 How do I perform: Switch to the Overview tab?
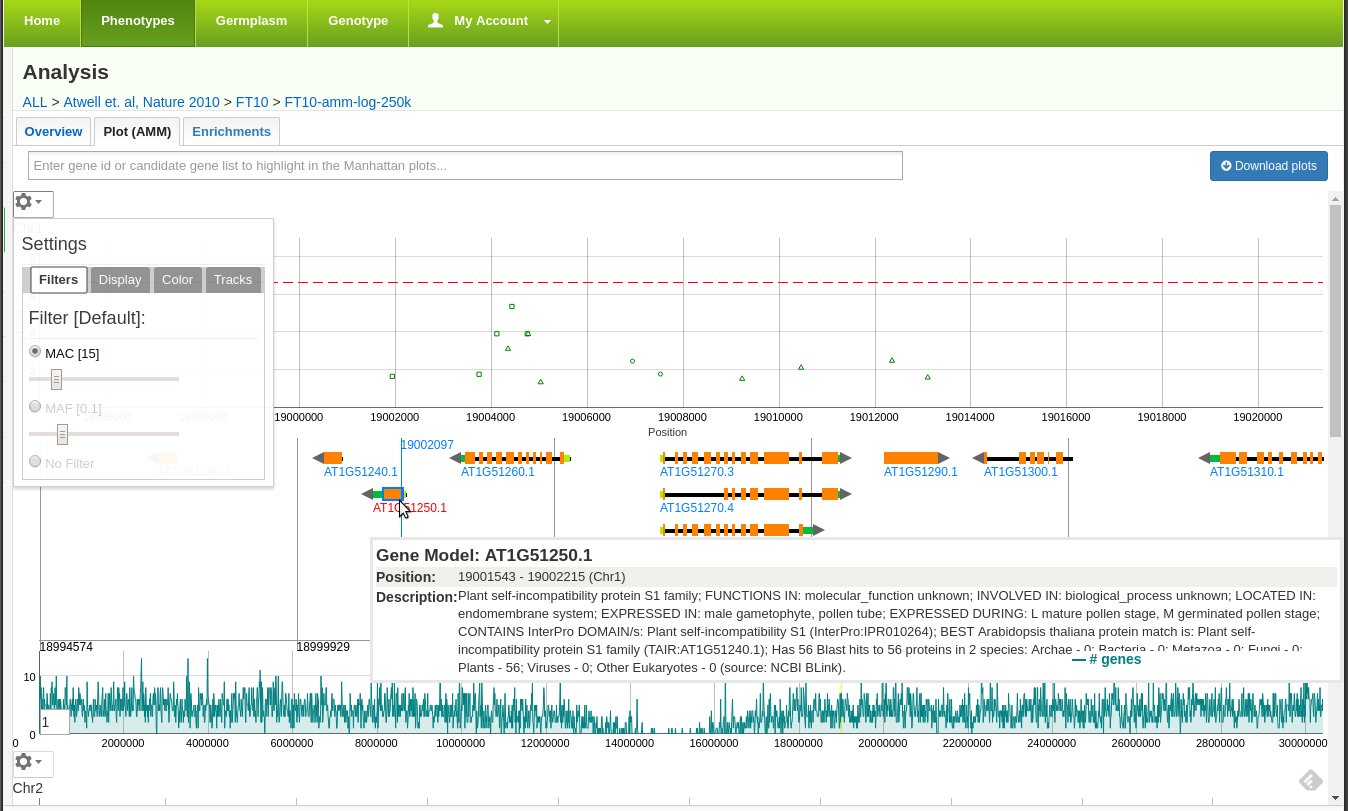click(53, 132)
